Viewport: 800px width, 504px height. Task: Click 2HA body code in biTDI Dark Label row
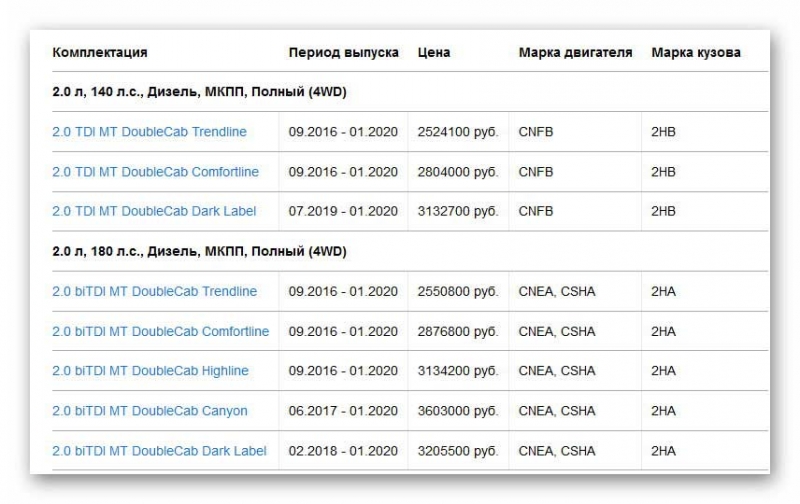point(663,451)
